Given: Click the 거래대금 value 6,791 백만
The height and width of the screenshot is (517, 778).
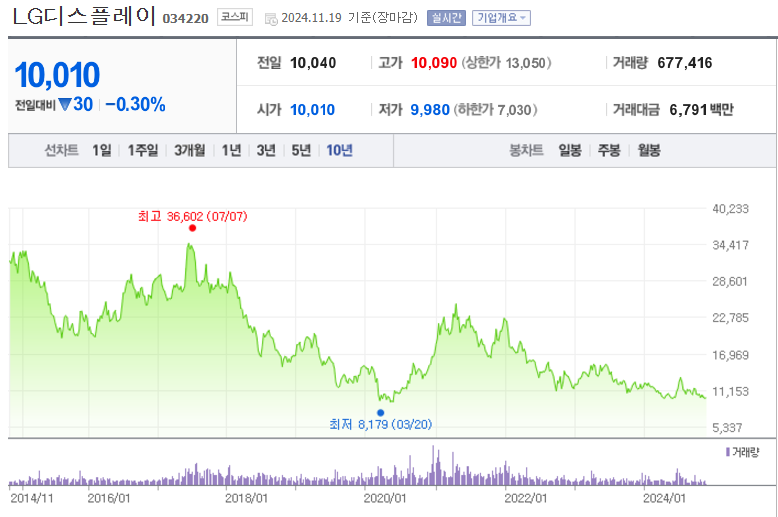Looking at the screenshot, I should pyautogui.click(x=701, y=110).
